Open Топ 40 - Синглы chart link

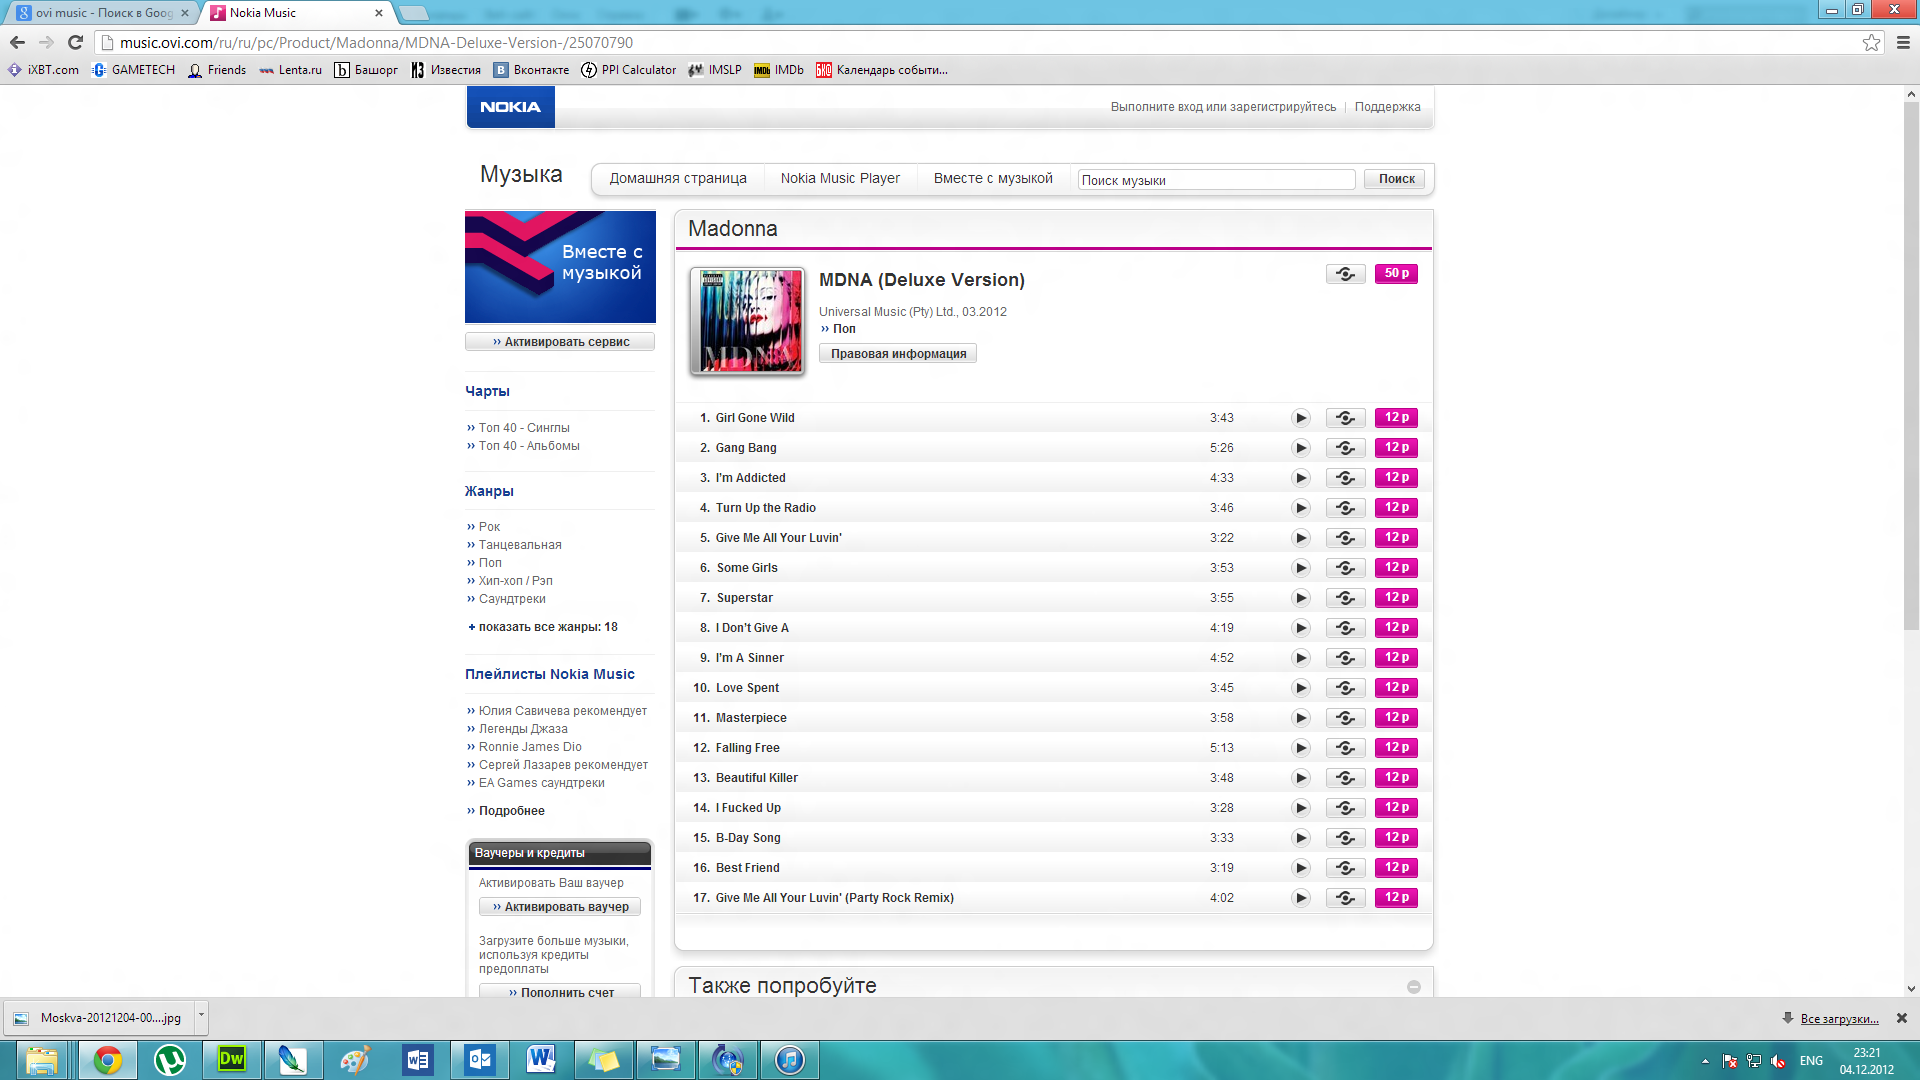pyautogui.click(x=523, y=428)
